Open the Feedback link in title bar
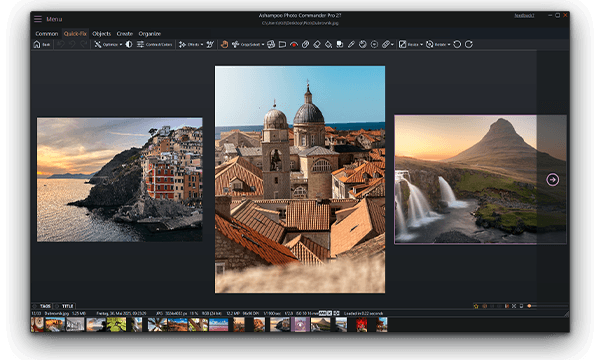 (524, 16)
